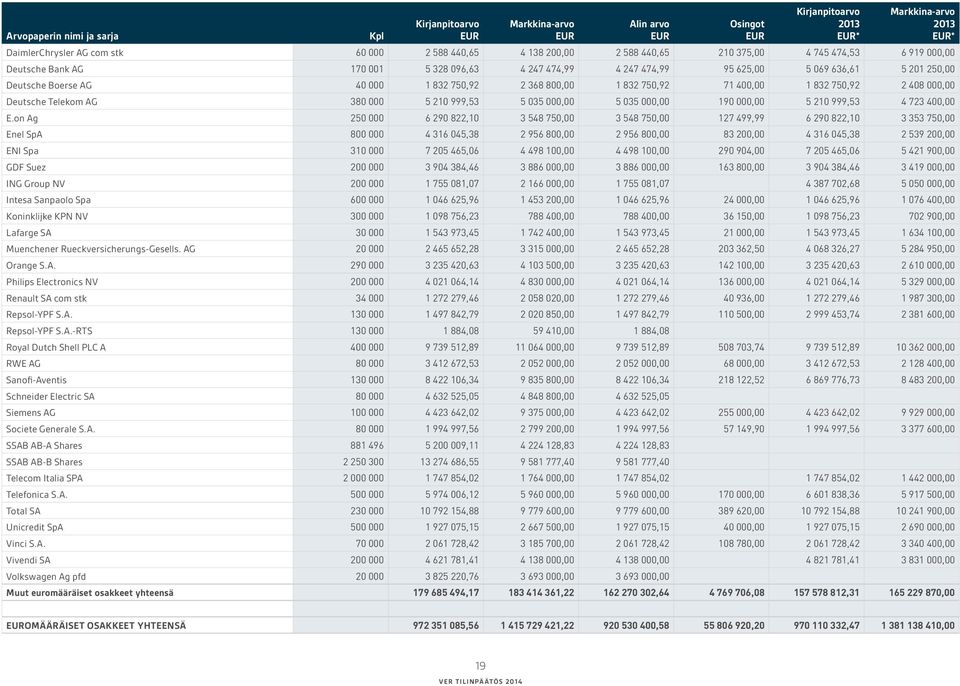Select the 'RWE AG' row name
Image resolution: width=960 pixels, height=686 pixels.
(23, 364)
